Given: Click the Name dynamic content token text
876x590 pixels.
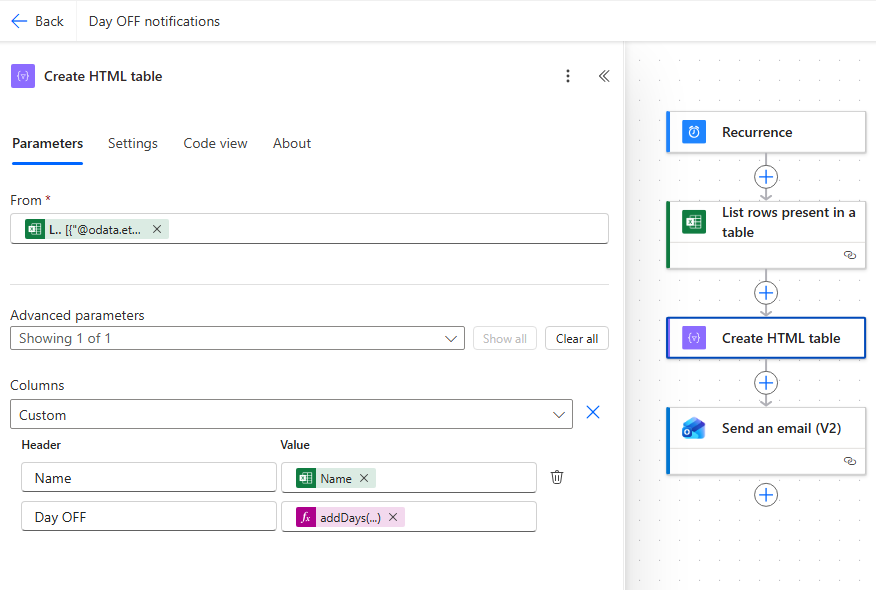Looking at the screenshot, I should pos(336,478).
